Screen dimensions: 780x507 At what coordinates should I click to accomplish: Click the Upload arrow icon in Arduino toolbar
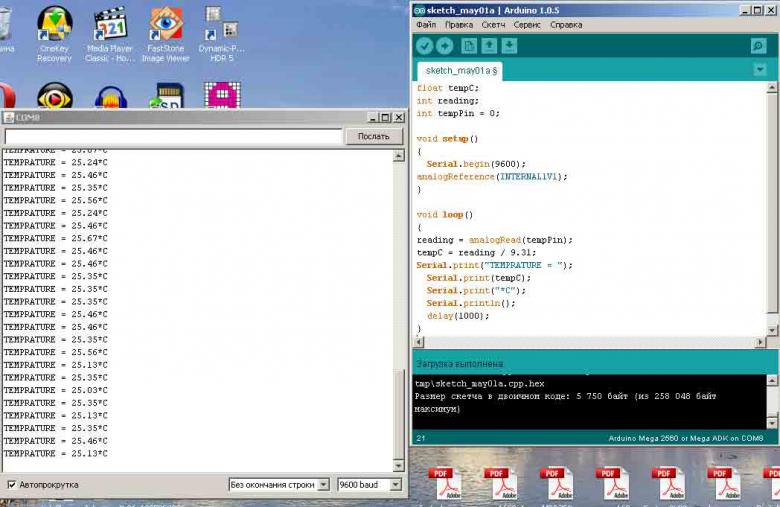[x=445, y=46]
